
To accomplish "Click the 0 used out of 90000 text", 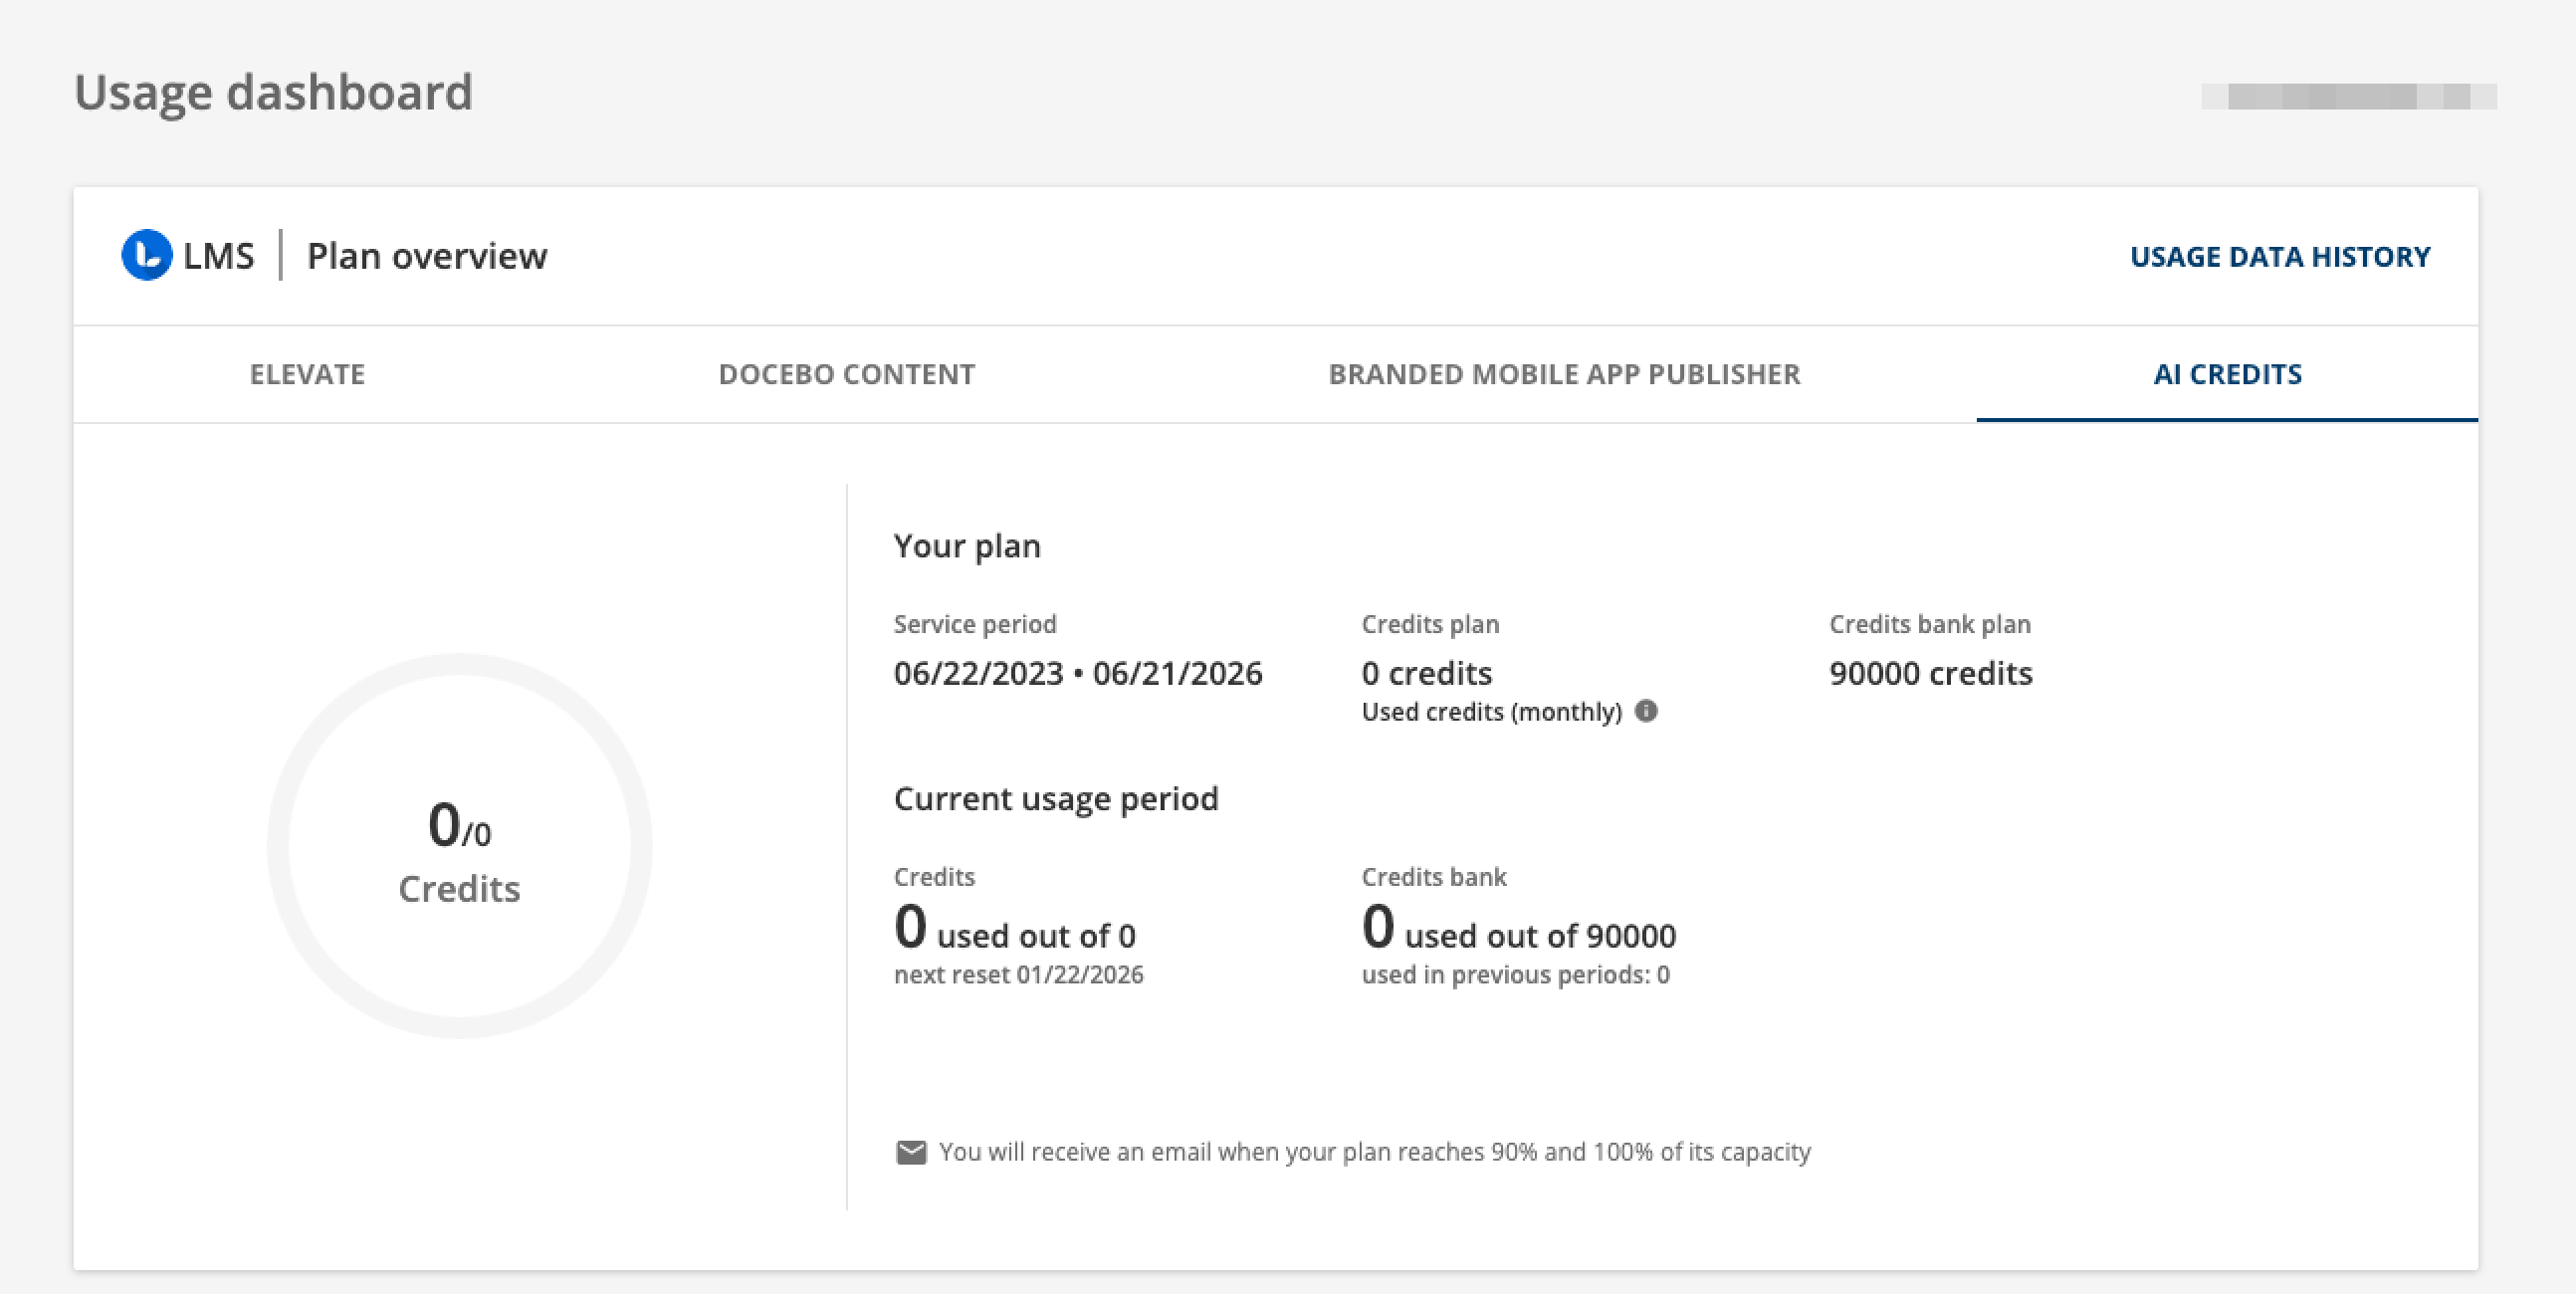I will [1518, 930].
